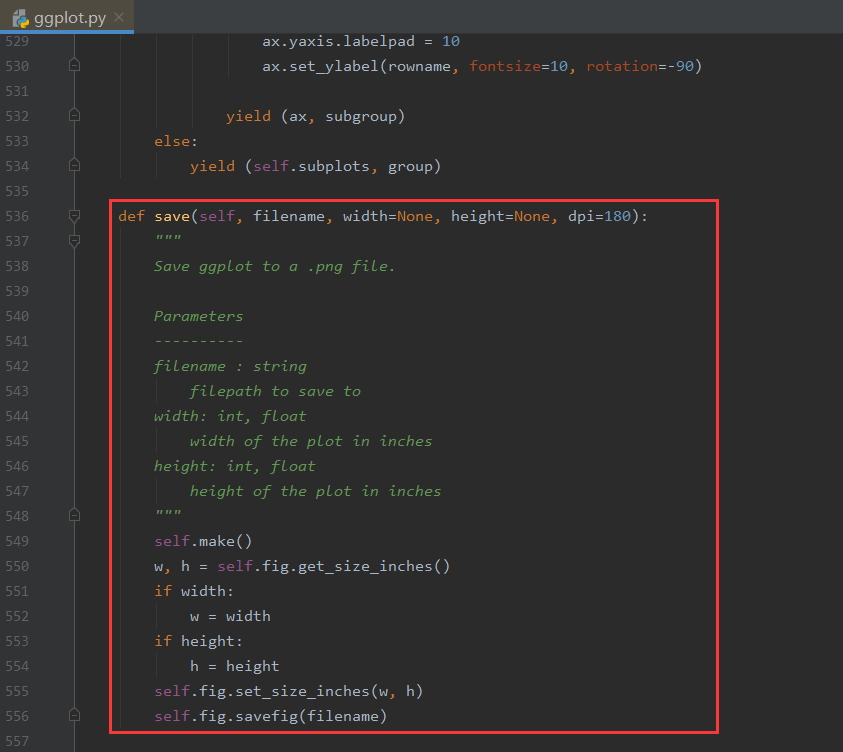Collapse the docstring fold marker on line 537

[x=75, y=241]
